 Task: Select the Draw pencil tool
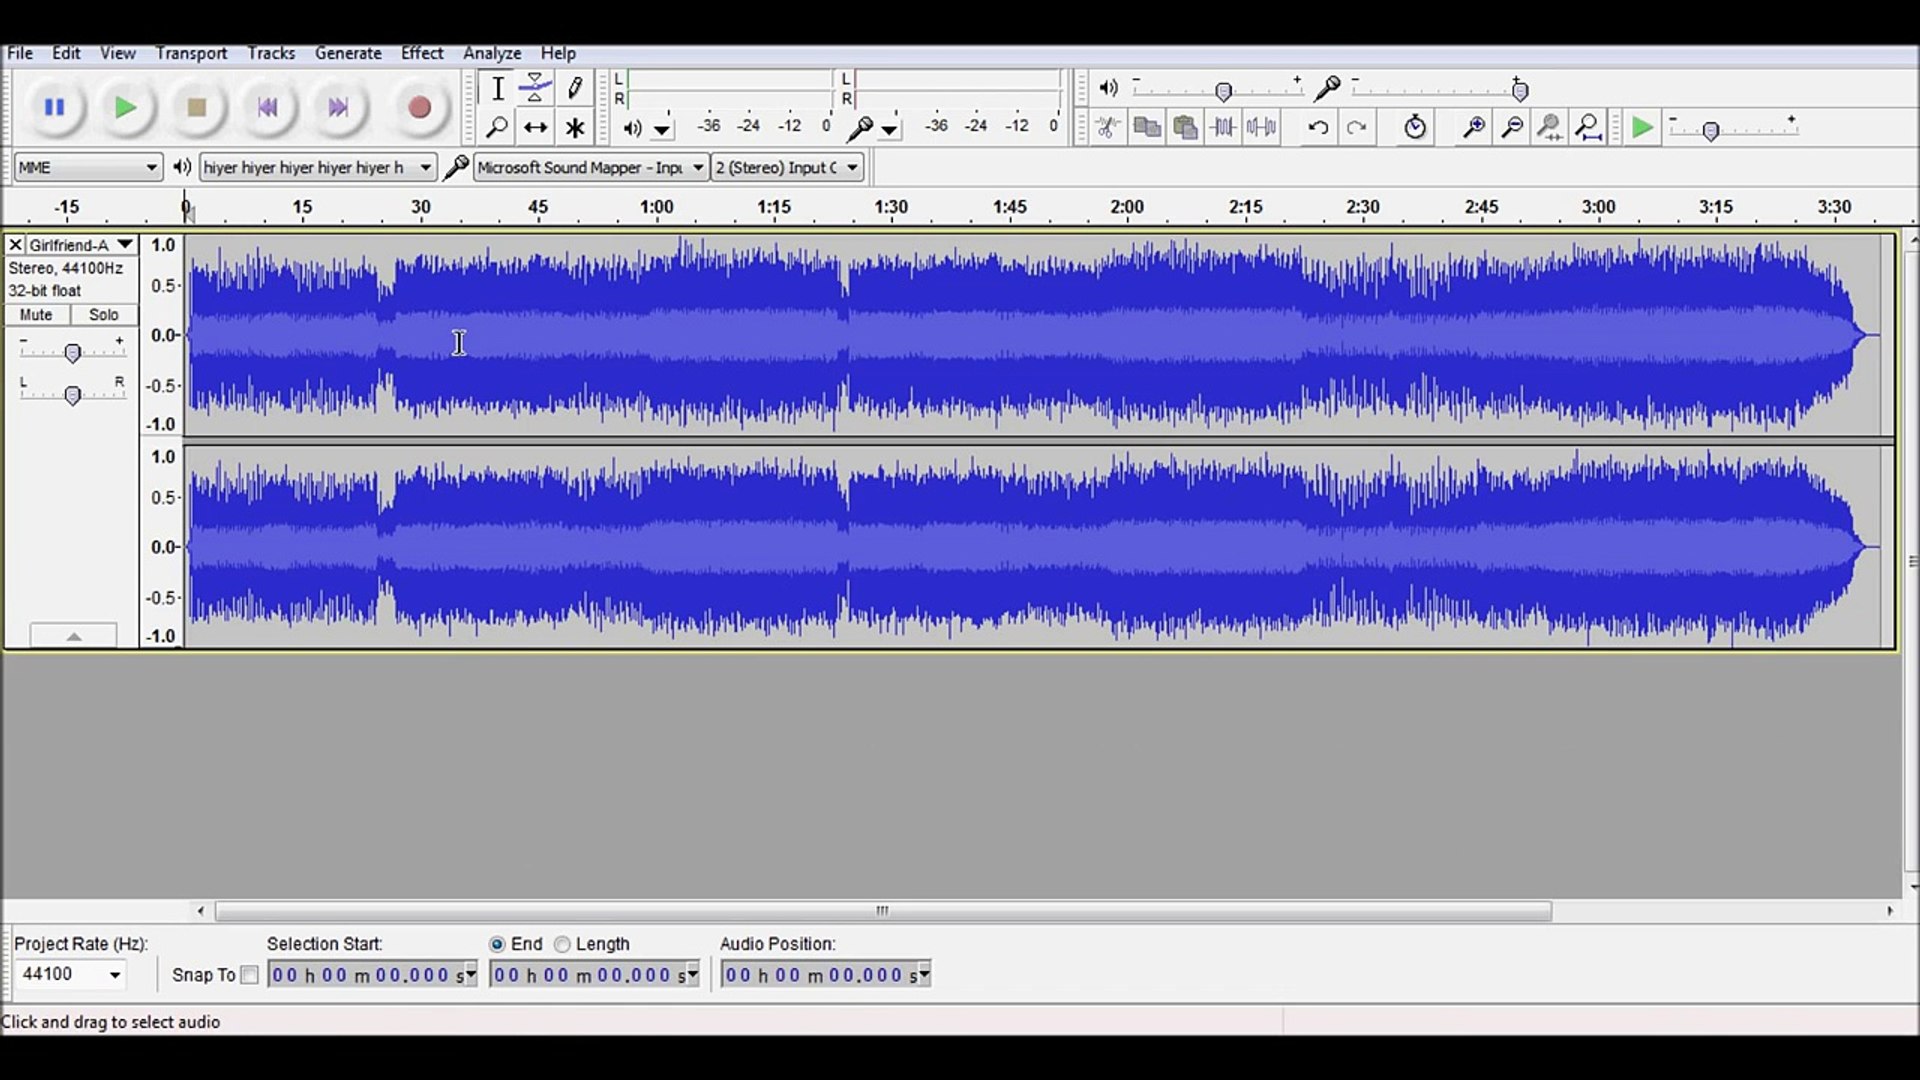point(575,88)
